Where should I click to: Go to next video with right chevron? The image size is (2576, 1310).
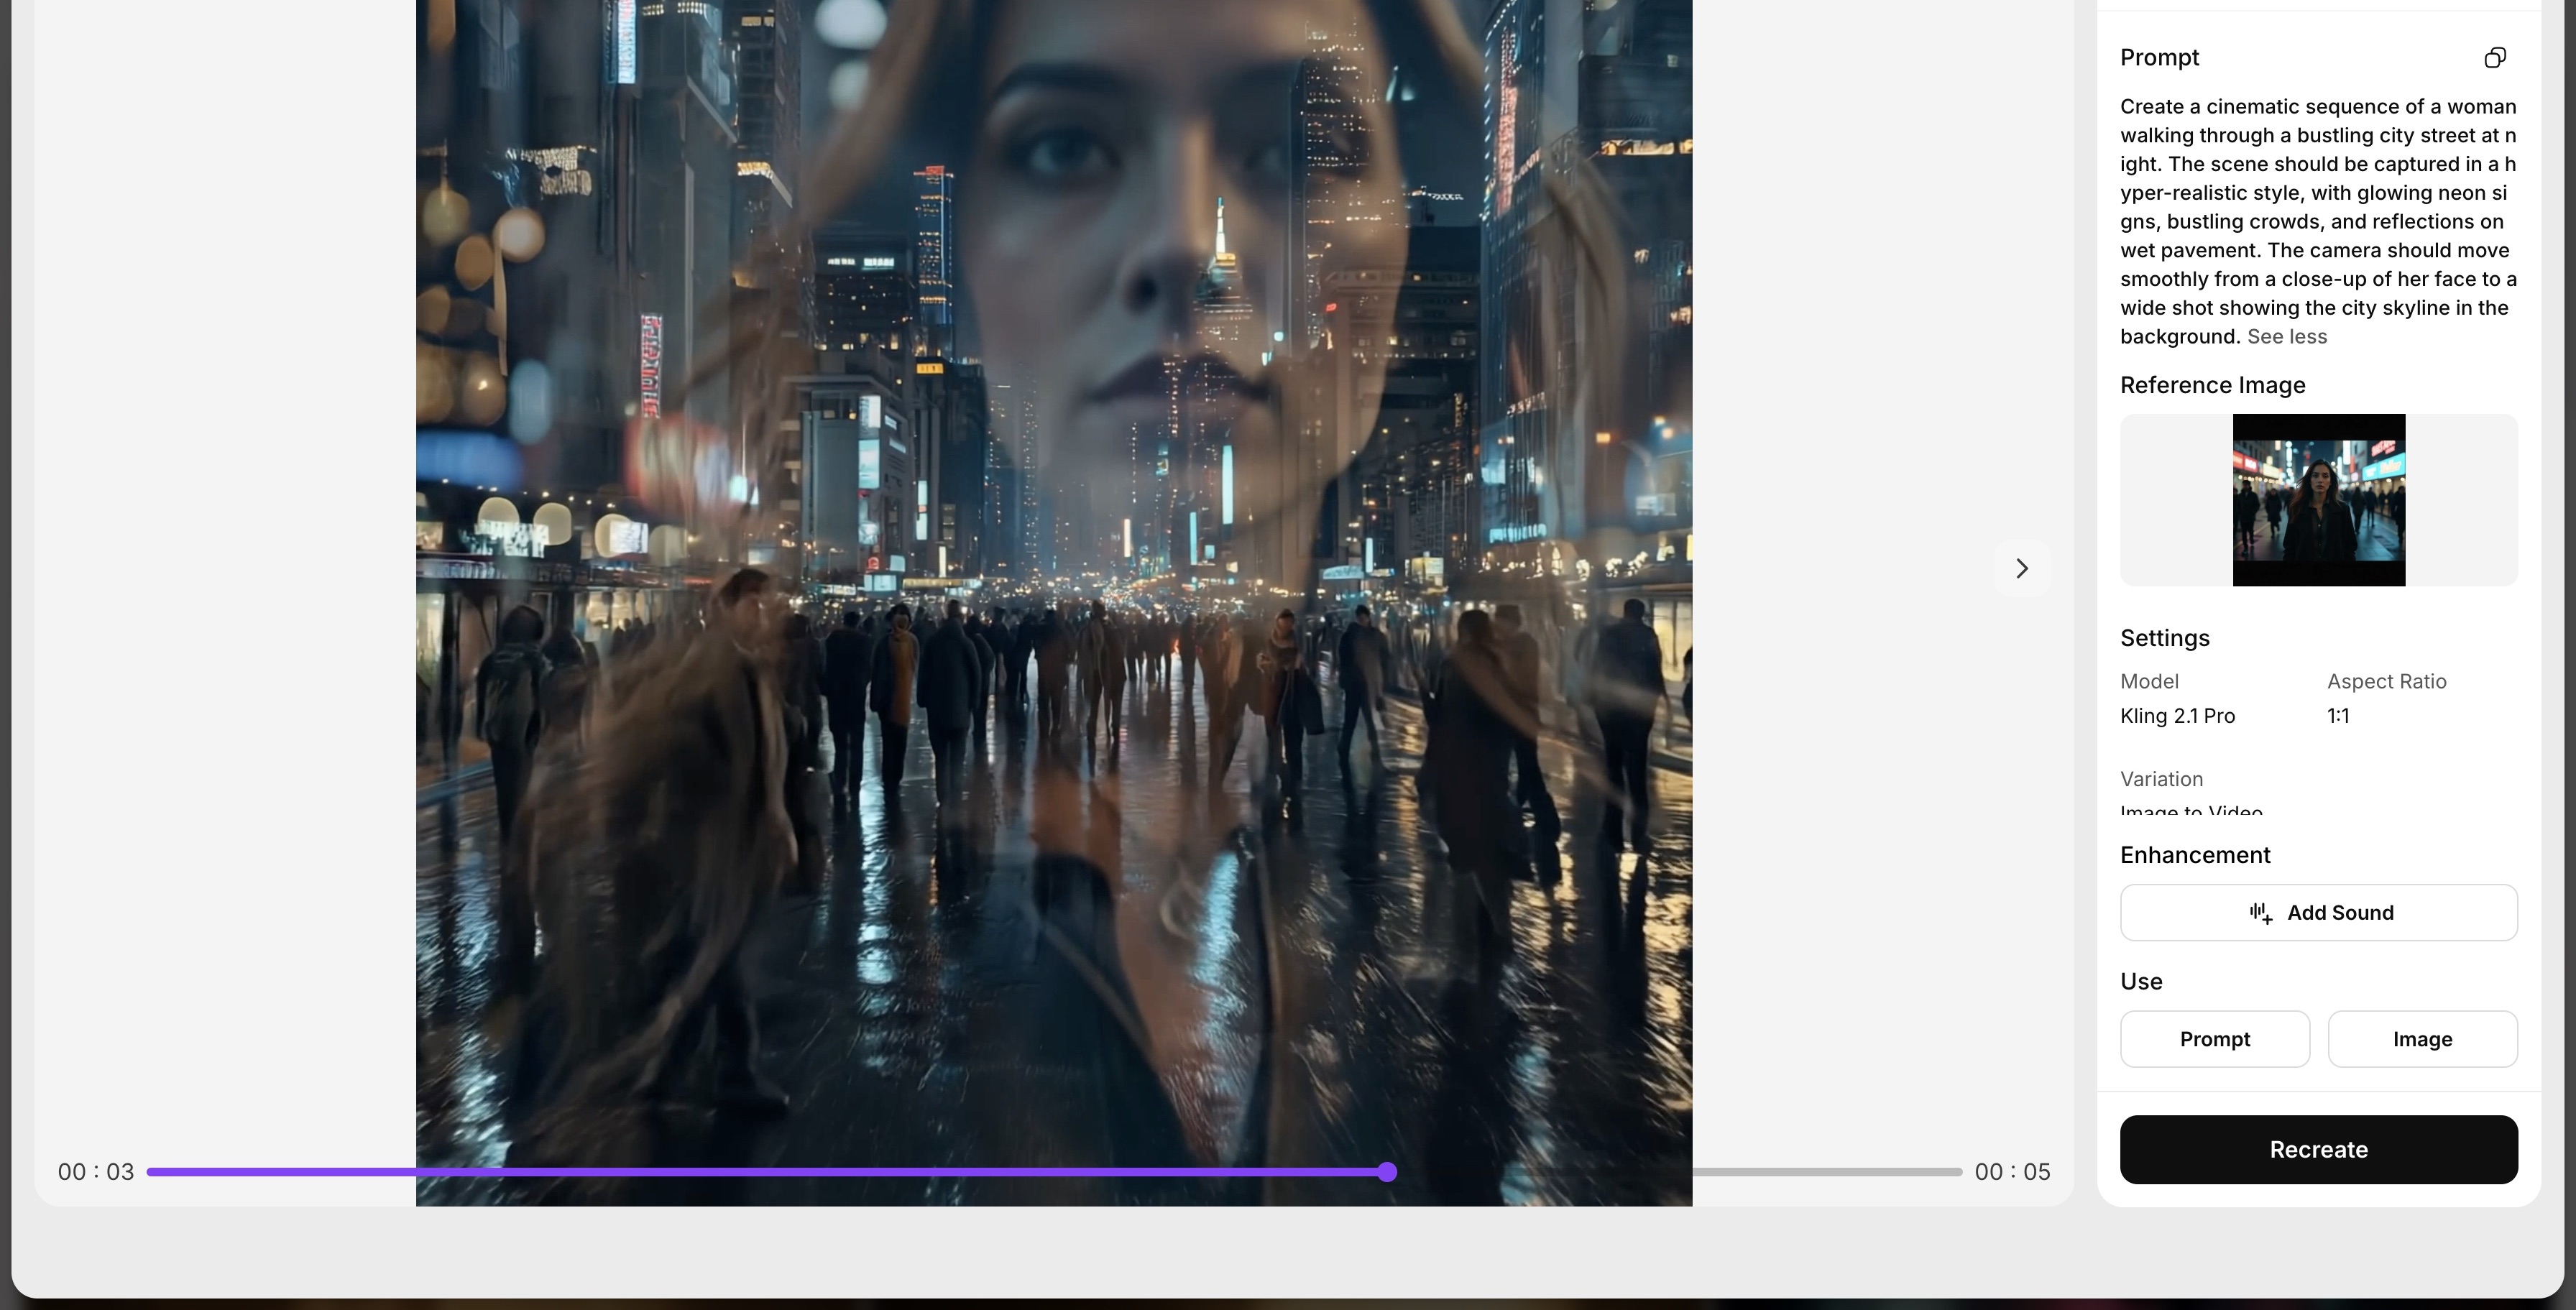(x=2022, y=568)
